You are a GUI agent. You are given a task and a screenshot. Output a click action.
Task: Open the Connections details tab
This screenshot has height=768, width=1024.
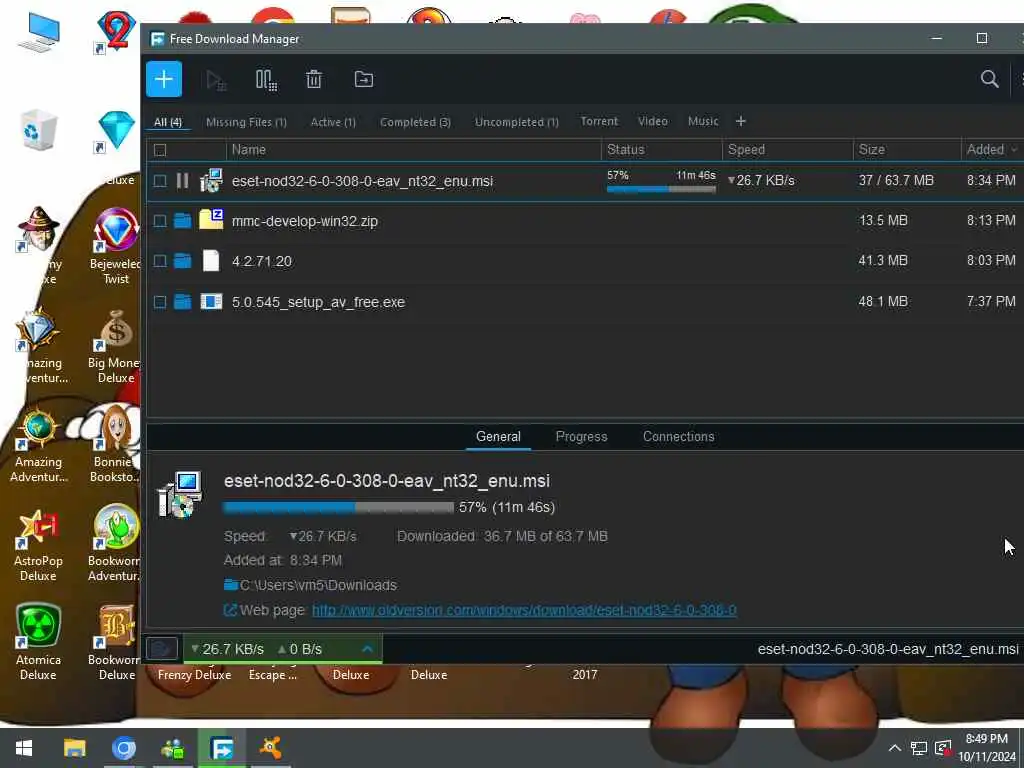(679, 437)
